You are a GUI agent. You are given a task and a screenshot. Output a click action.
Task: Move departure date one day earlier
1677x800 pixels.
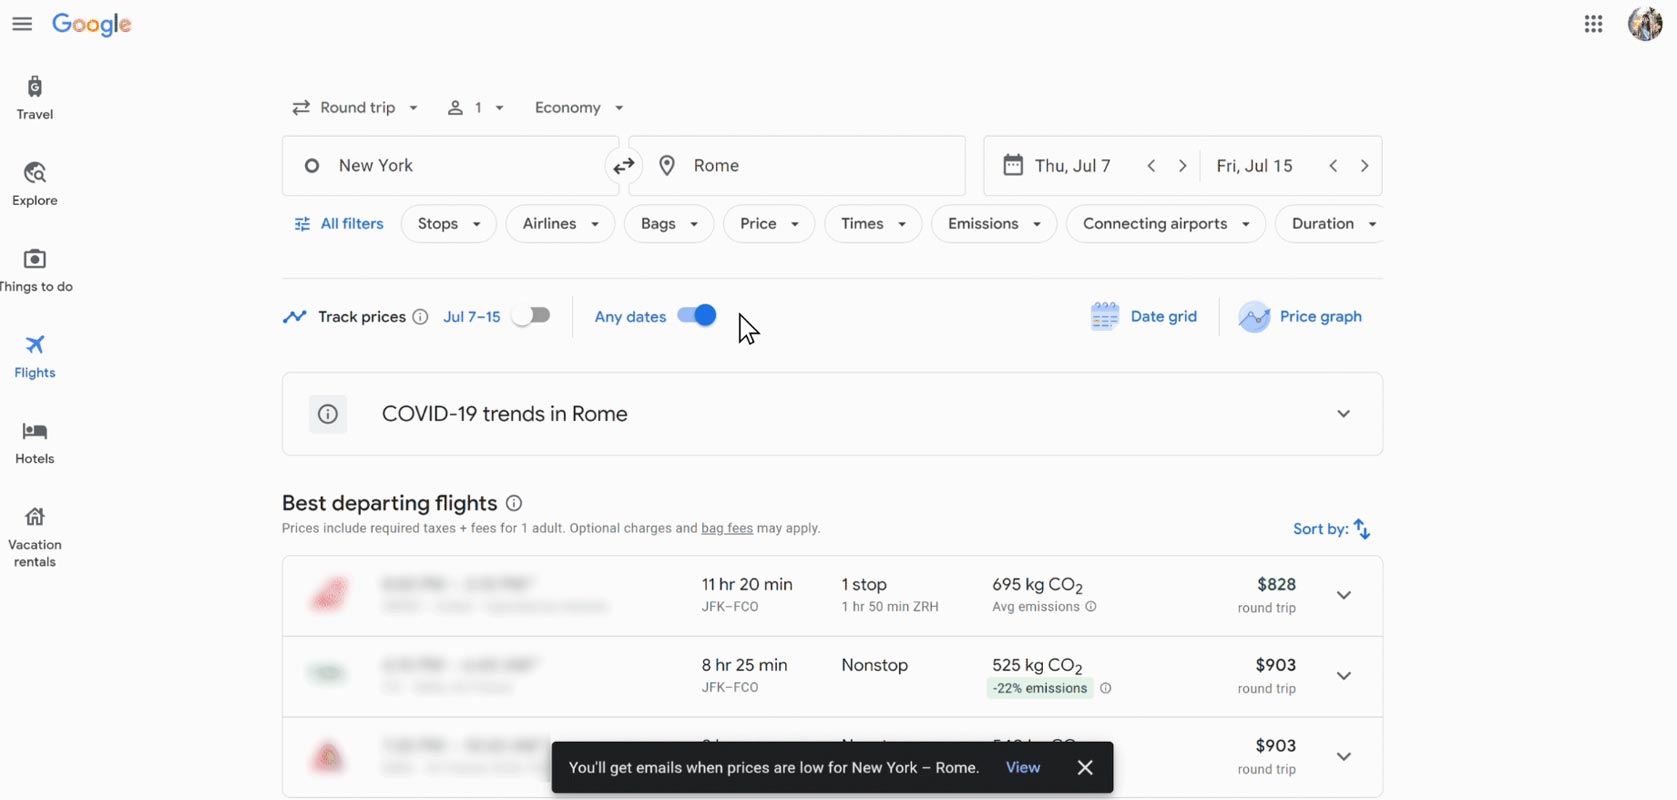(x=1151, y=166)
